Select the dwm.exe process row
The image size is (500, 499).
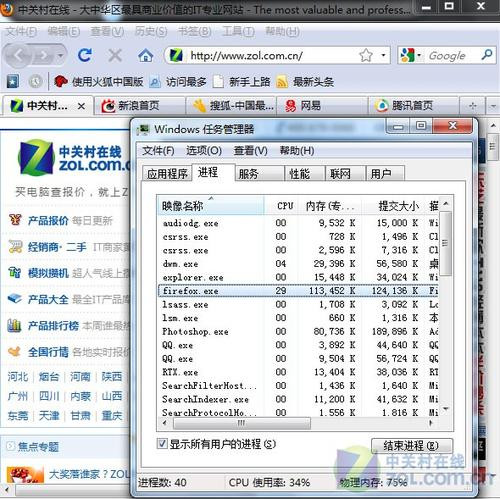(x=299, y=264)
